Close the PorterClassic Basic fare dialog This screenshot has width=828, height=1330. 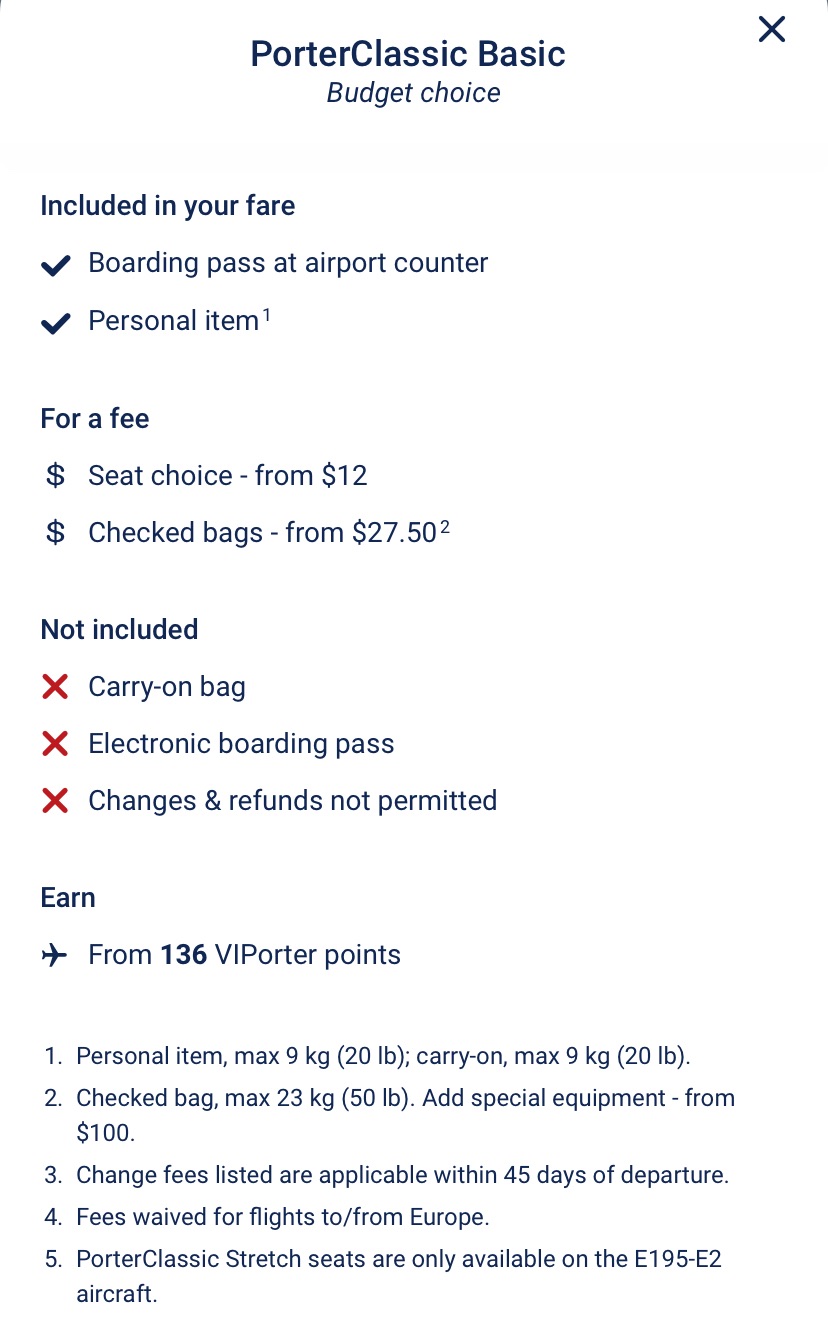tap(771, 30)
